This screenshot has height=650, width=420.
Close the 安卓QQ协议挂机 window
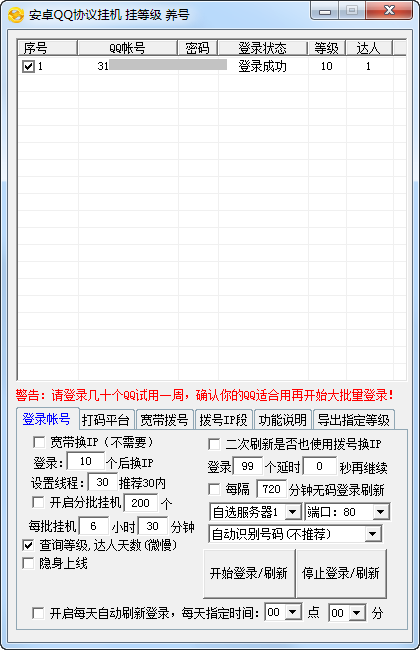[389, 11]
